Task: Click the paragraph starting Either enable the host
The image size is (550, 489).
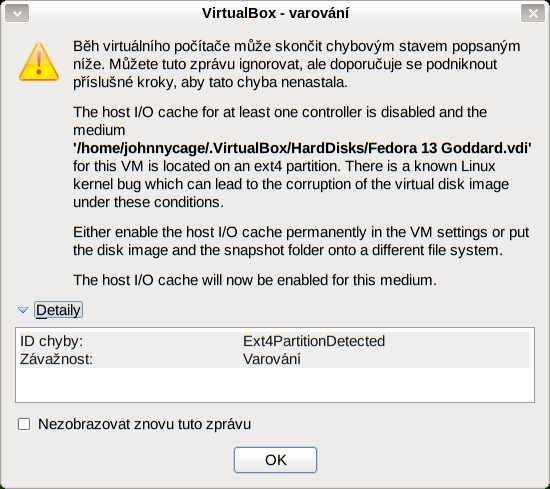Action: 301,241
